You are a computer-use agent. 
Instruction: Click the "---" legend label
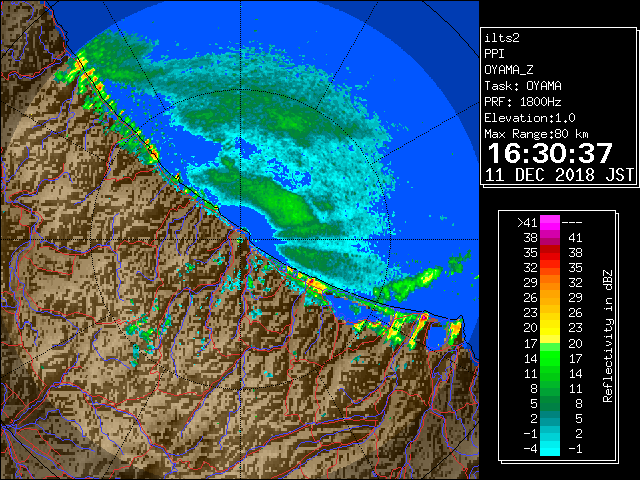[572, 223]
